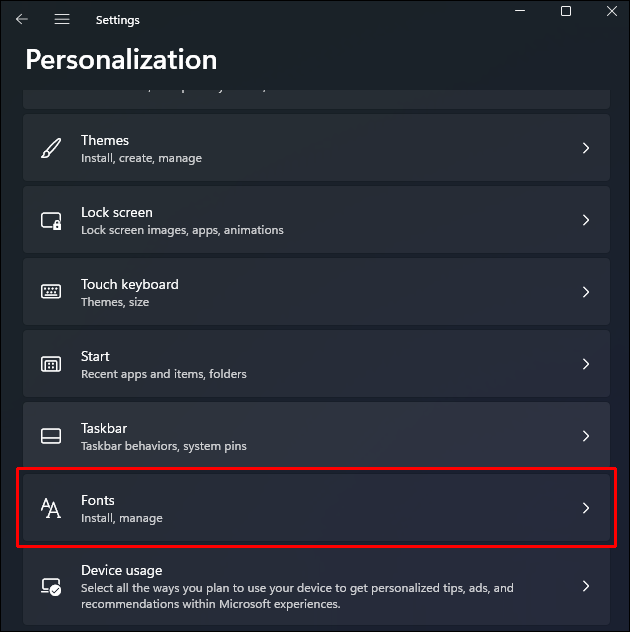Click the Device usage icon
Screen dimensions: 630x632
51,586
